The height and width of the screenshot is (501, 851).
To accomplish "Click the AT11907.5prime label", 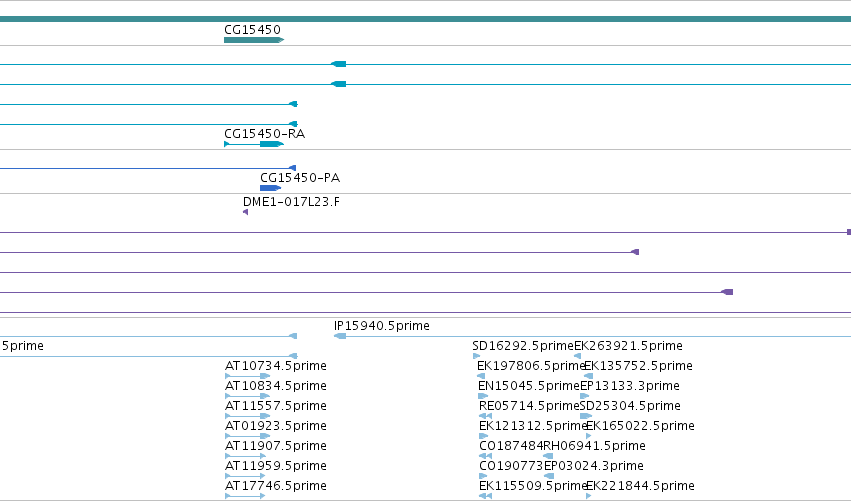I will point(276,446).
